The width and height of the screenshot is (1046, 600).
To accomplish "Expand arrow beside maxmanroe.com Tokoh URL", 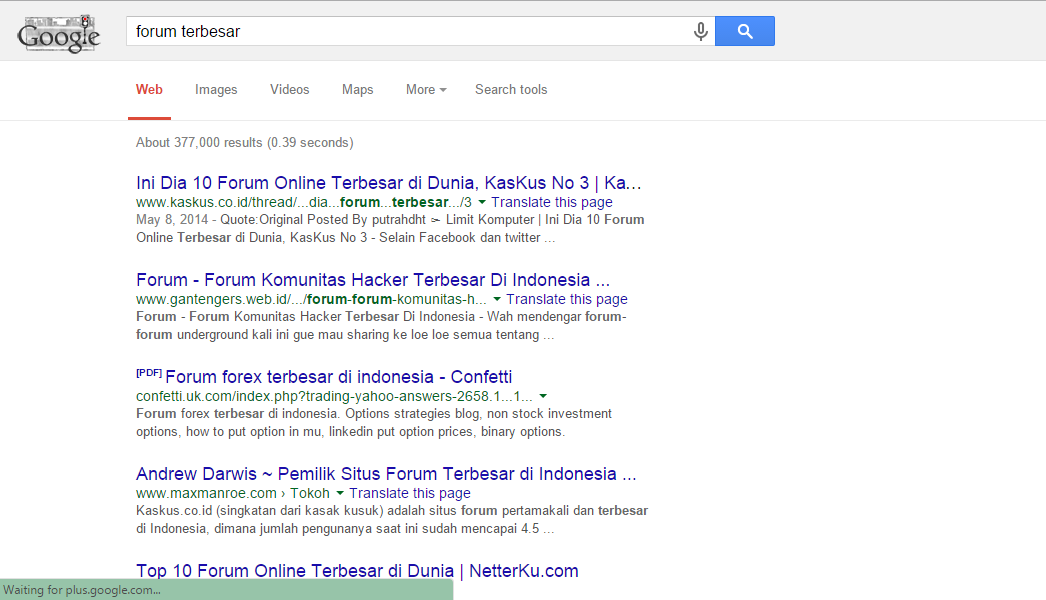I will tap(340, 493).
